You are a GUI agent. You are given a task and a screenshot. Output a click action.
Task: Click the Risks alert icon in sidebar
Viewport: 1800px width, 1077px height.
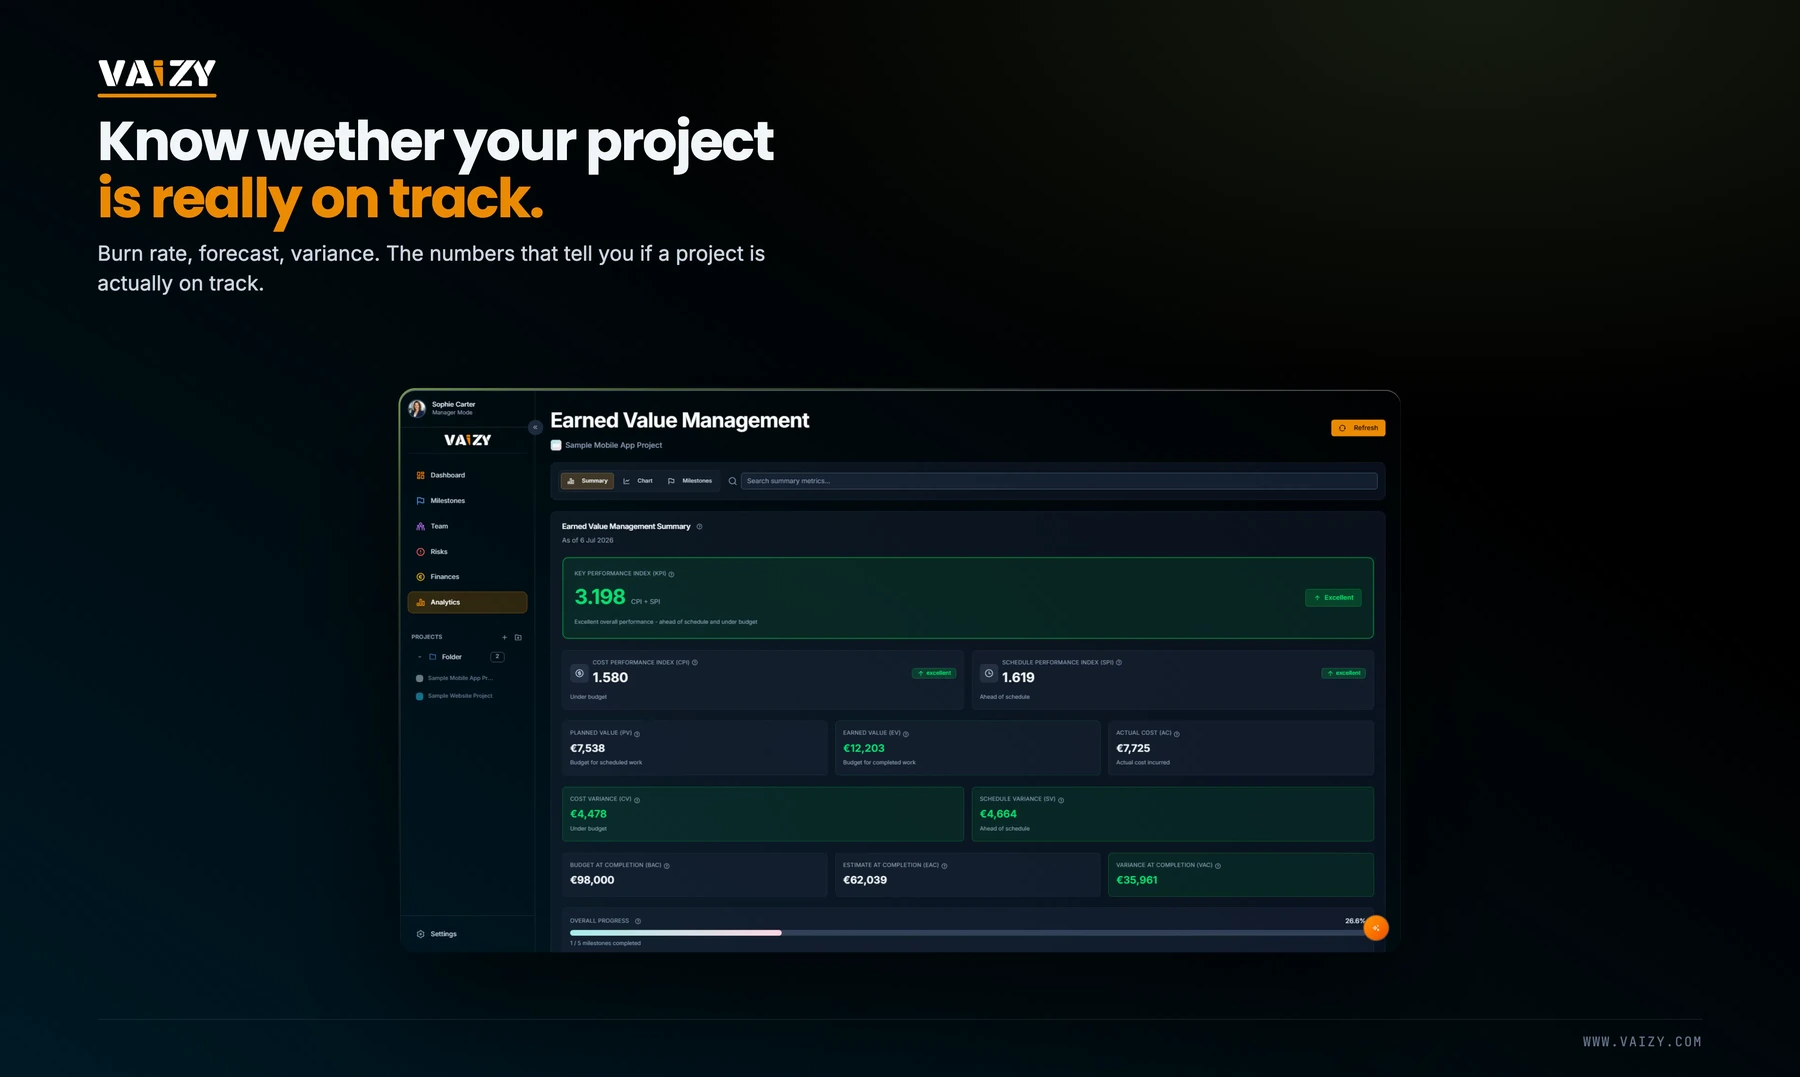[x=420, y=552]
